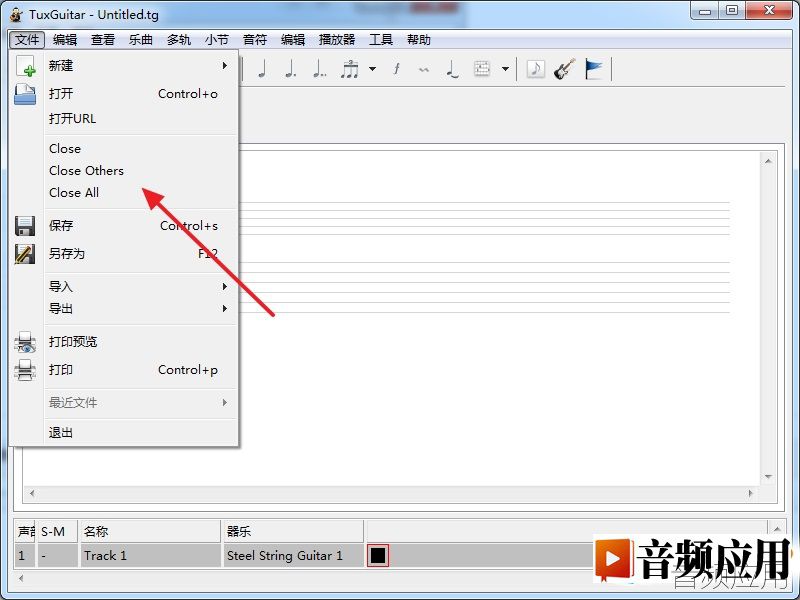Open the 工具 menu
This screenshot has height=600, width=800.
pyautogui.click(x=381, y=40)
